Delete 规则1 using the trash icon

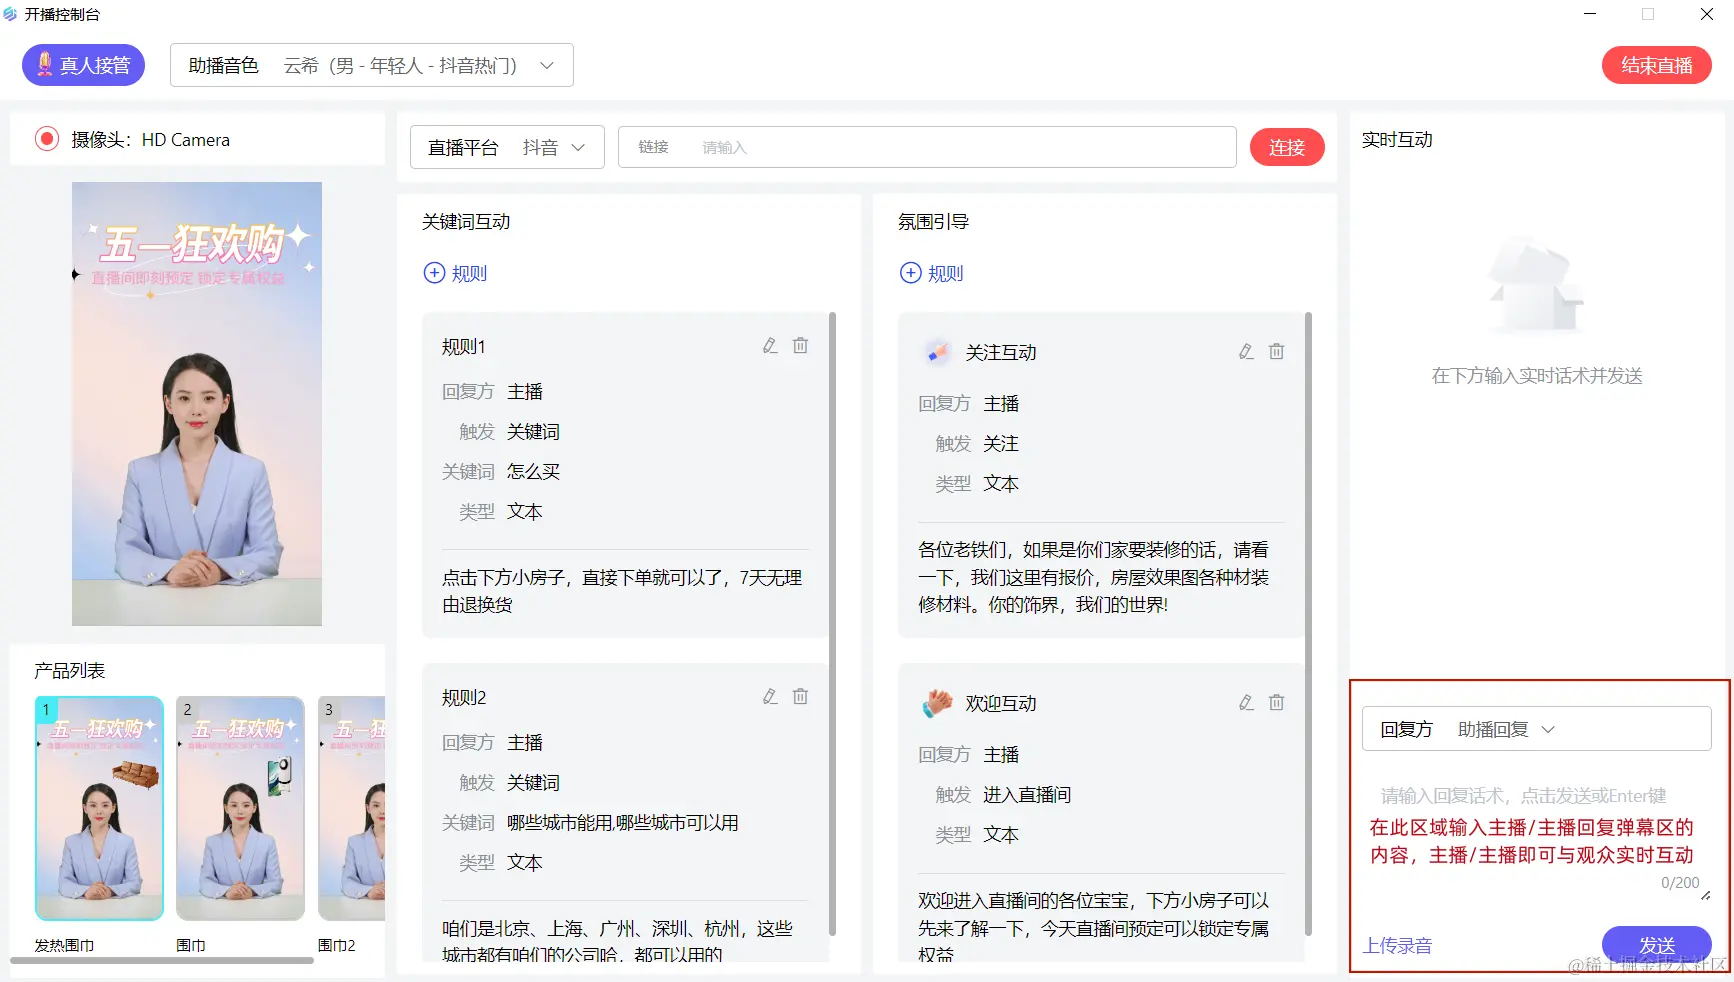(x=800, y=346)
